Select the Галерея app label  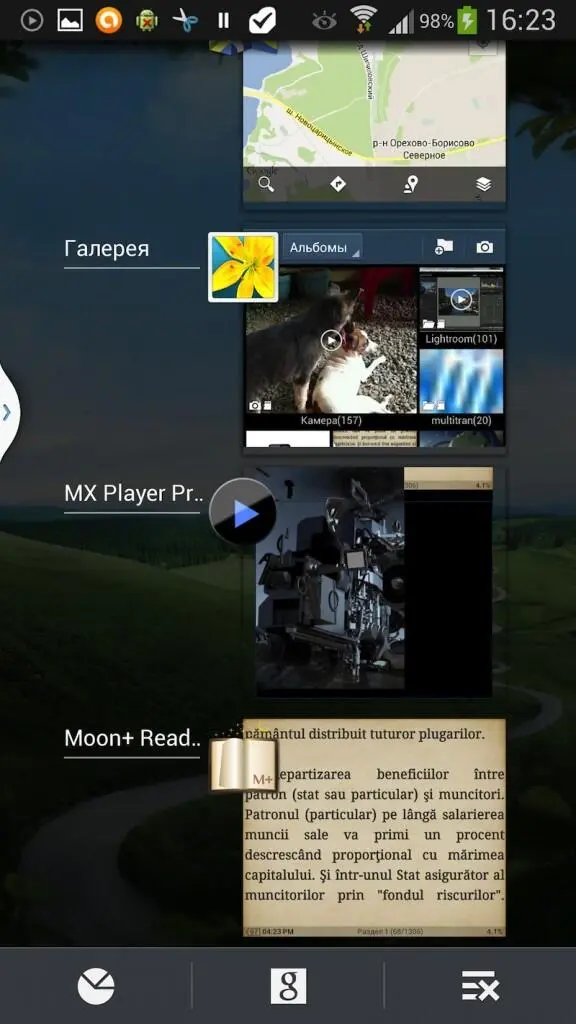click(x=107, y=249)
